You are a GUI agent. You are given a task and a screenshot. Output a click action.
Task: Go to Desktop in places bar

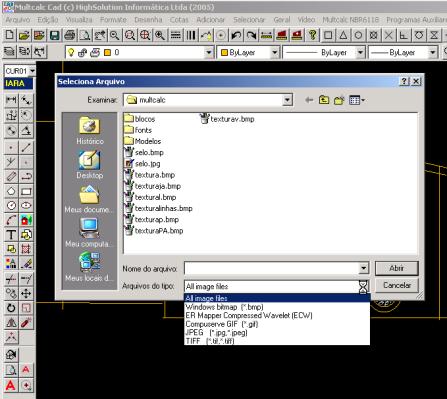tap(90, 165)
